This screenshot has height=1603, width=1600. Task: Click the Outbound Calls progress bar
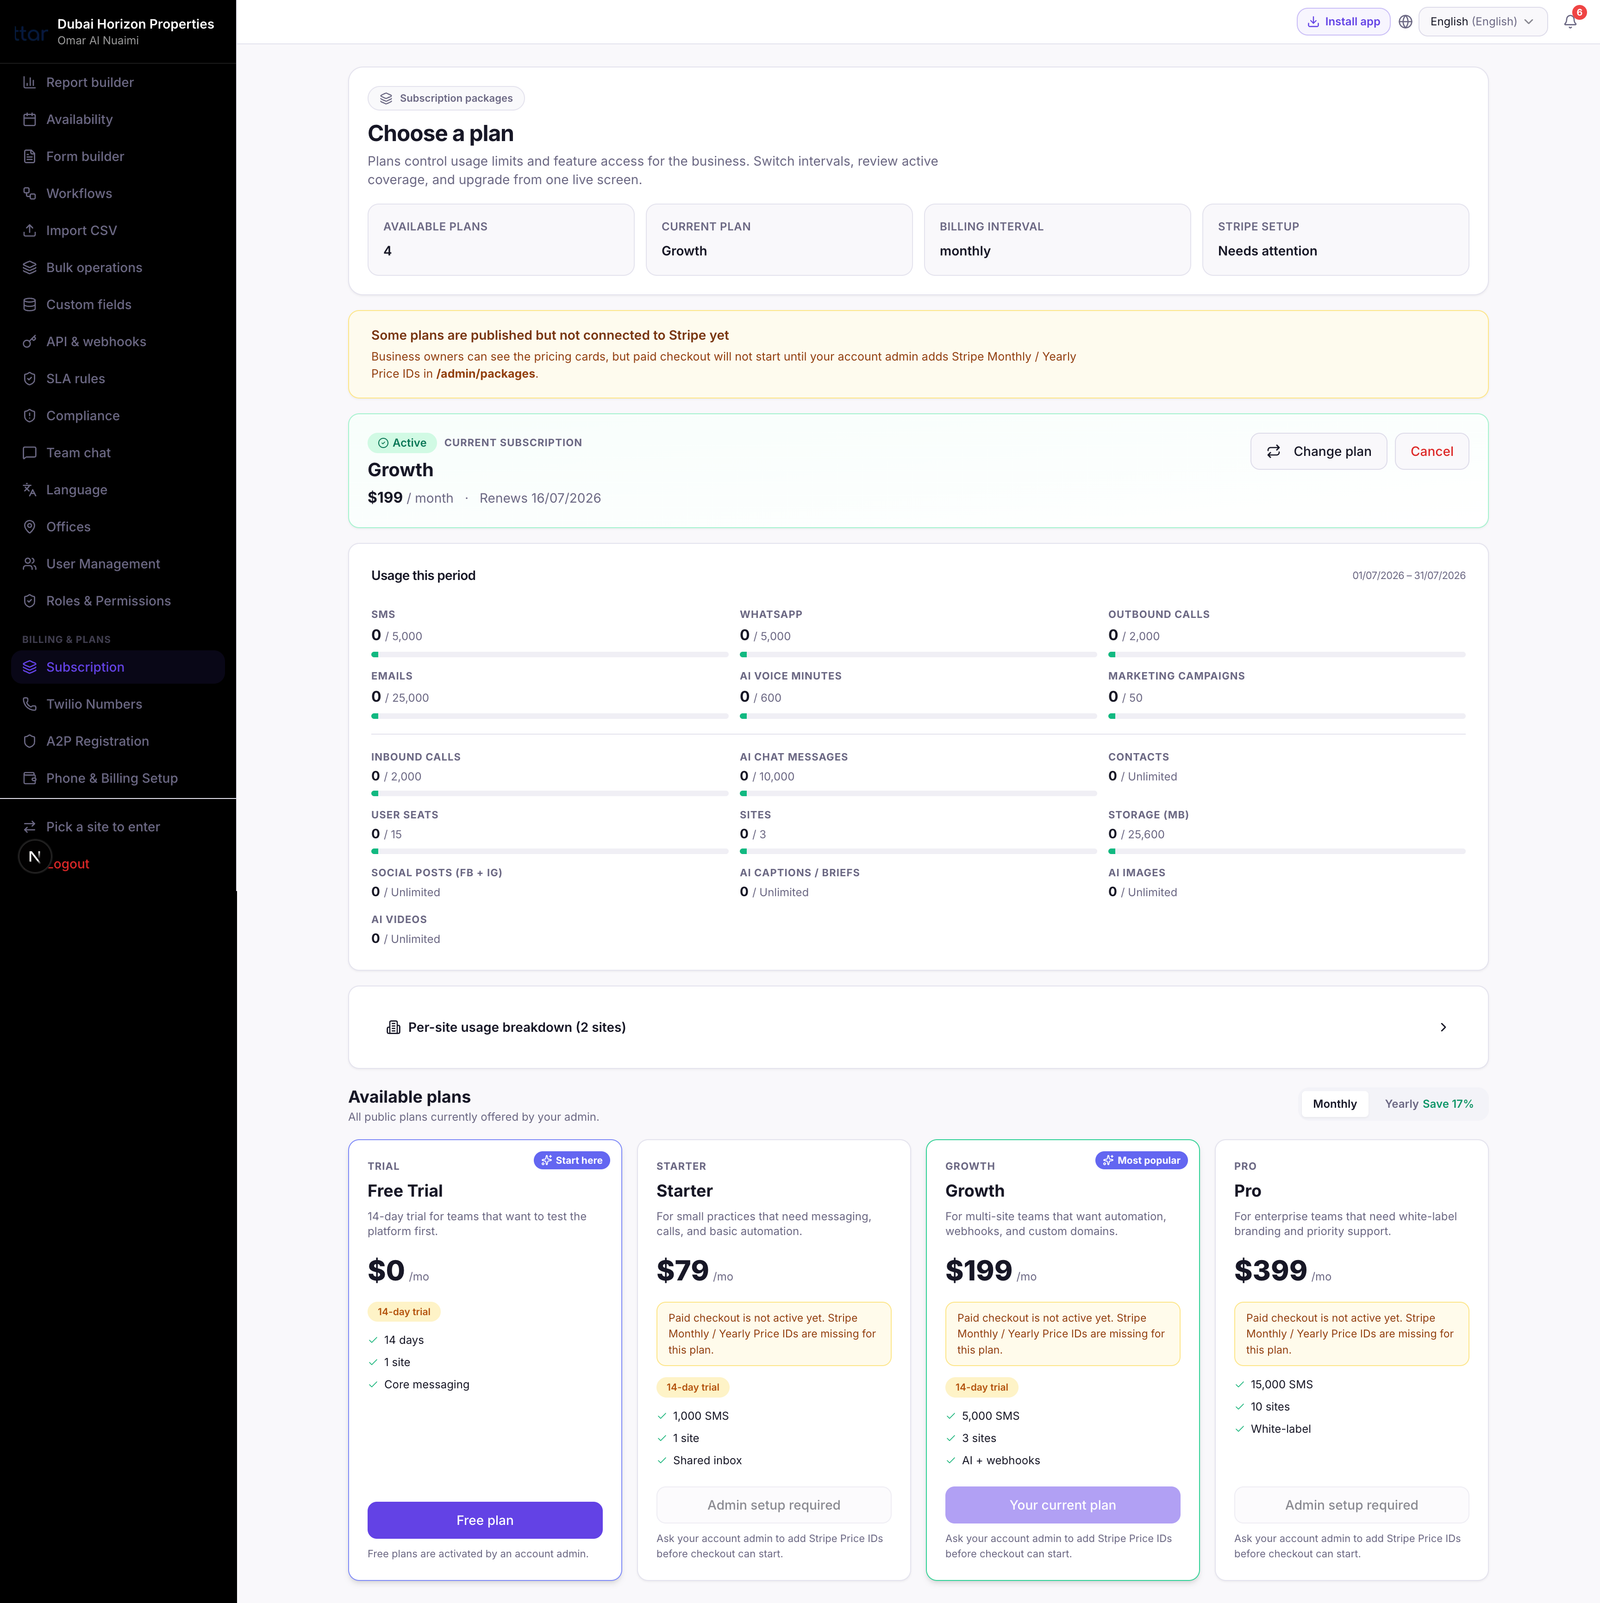point(1287,655)
